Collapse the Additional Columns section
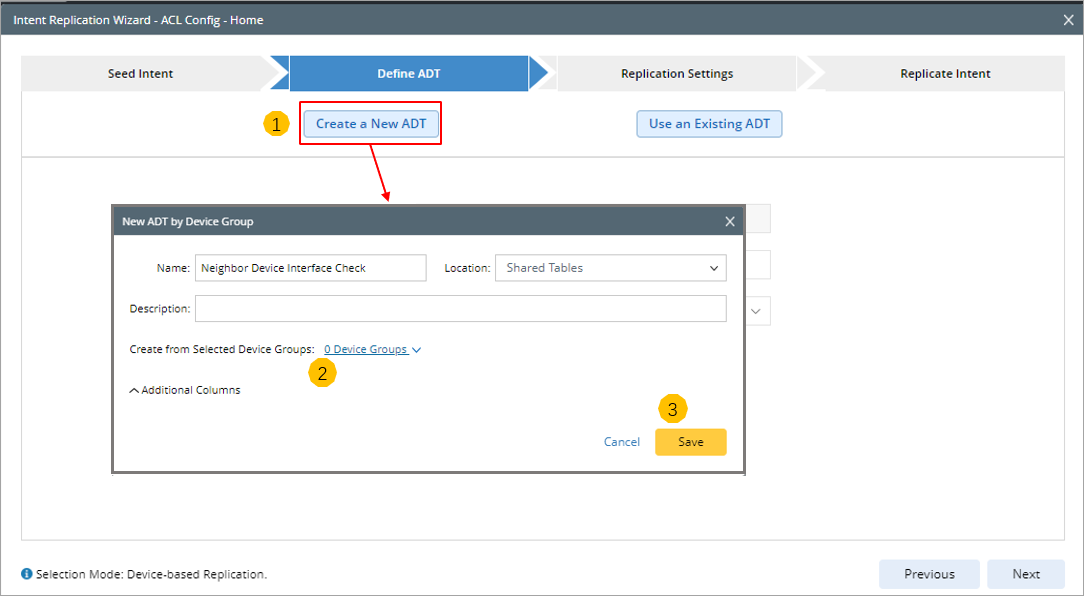Viewport: 1084px width, 596px height. click(185, 390)
